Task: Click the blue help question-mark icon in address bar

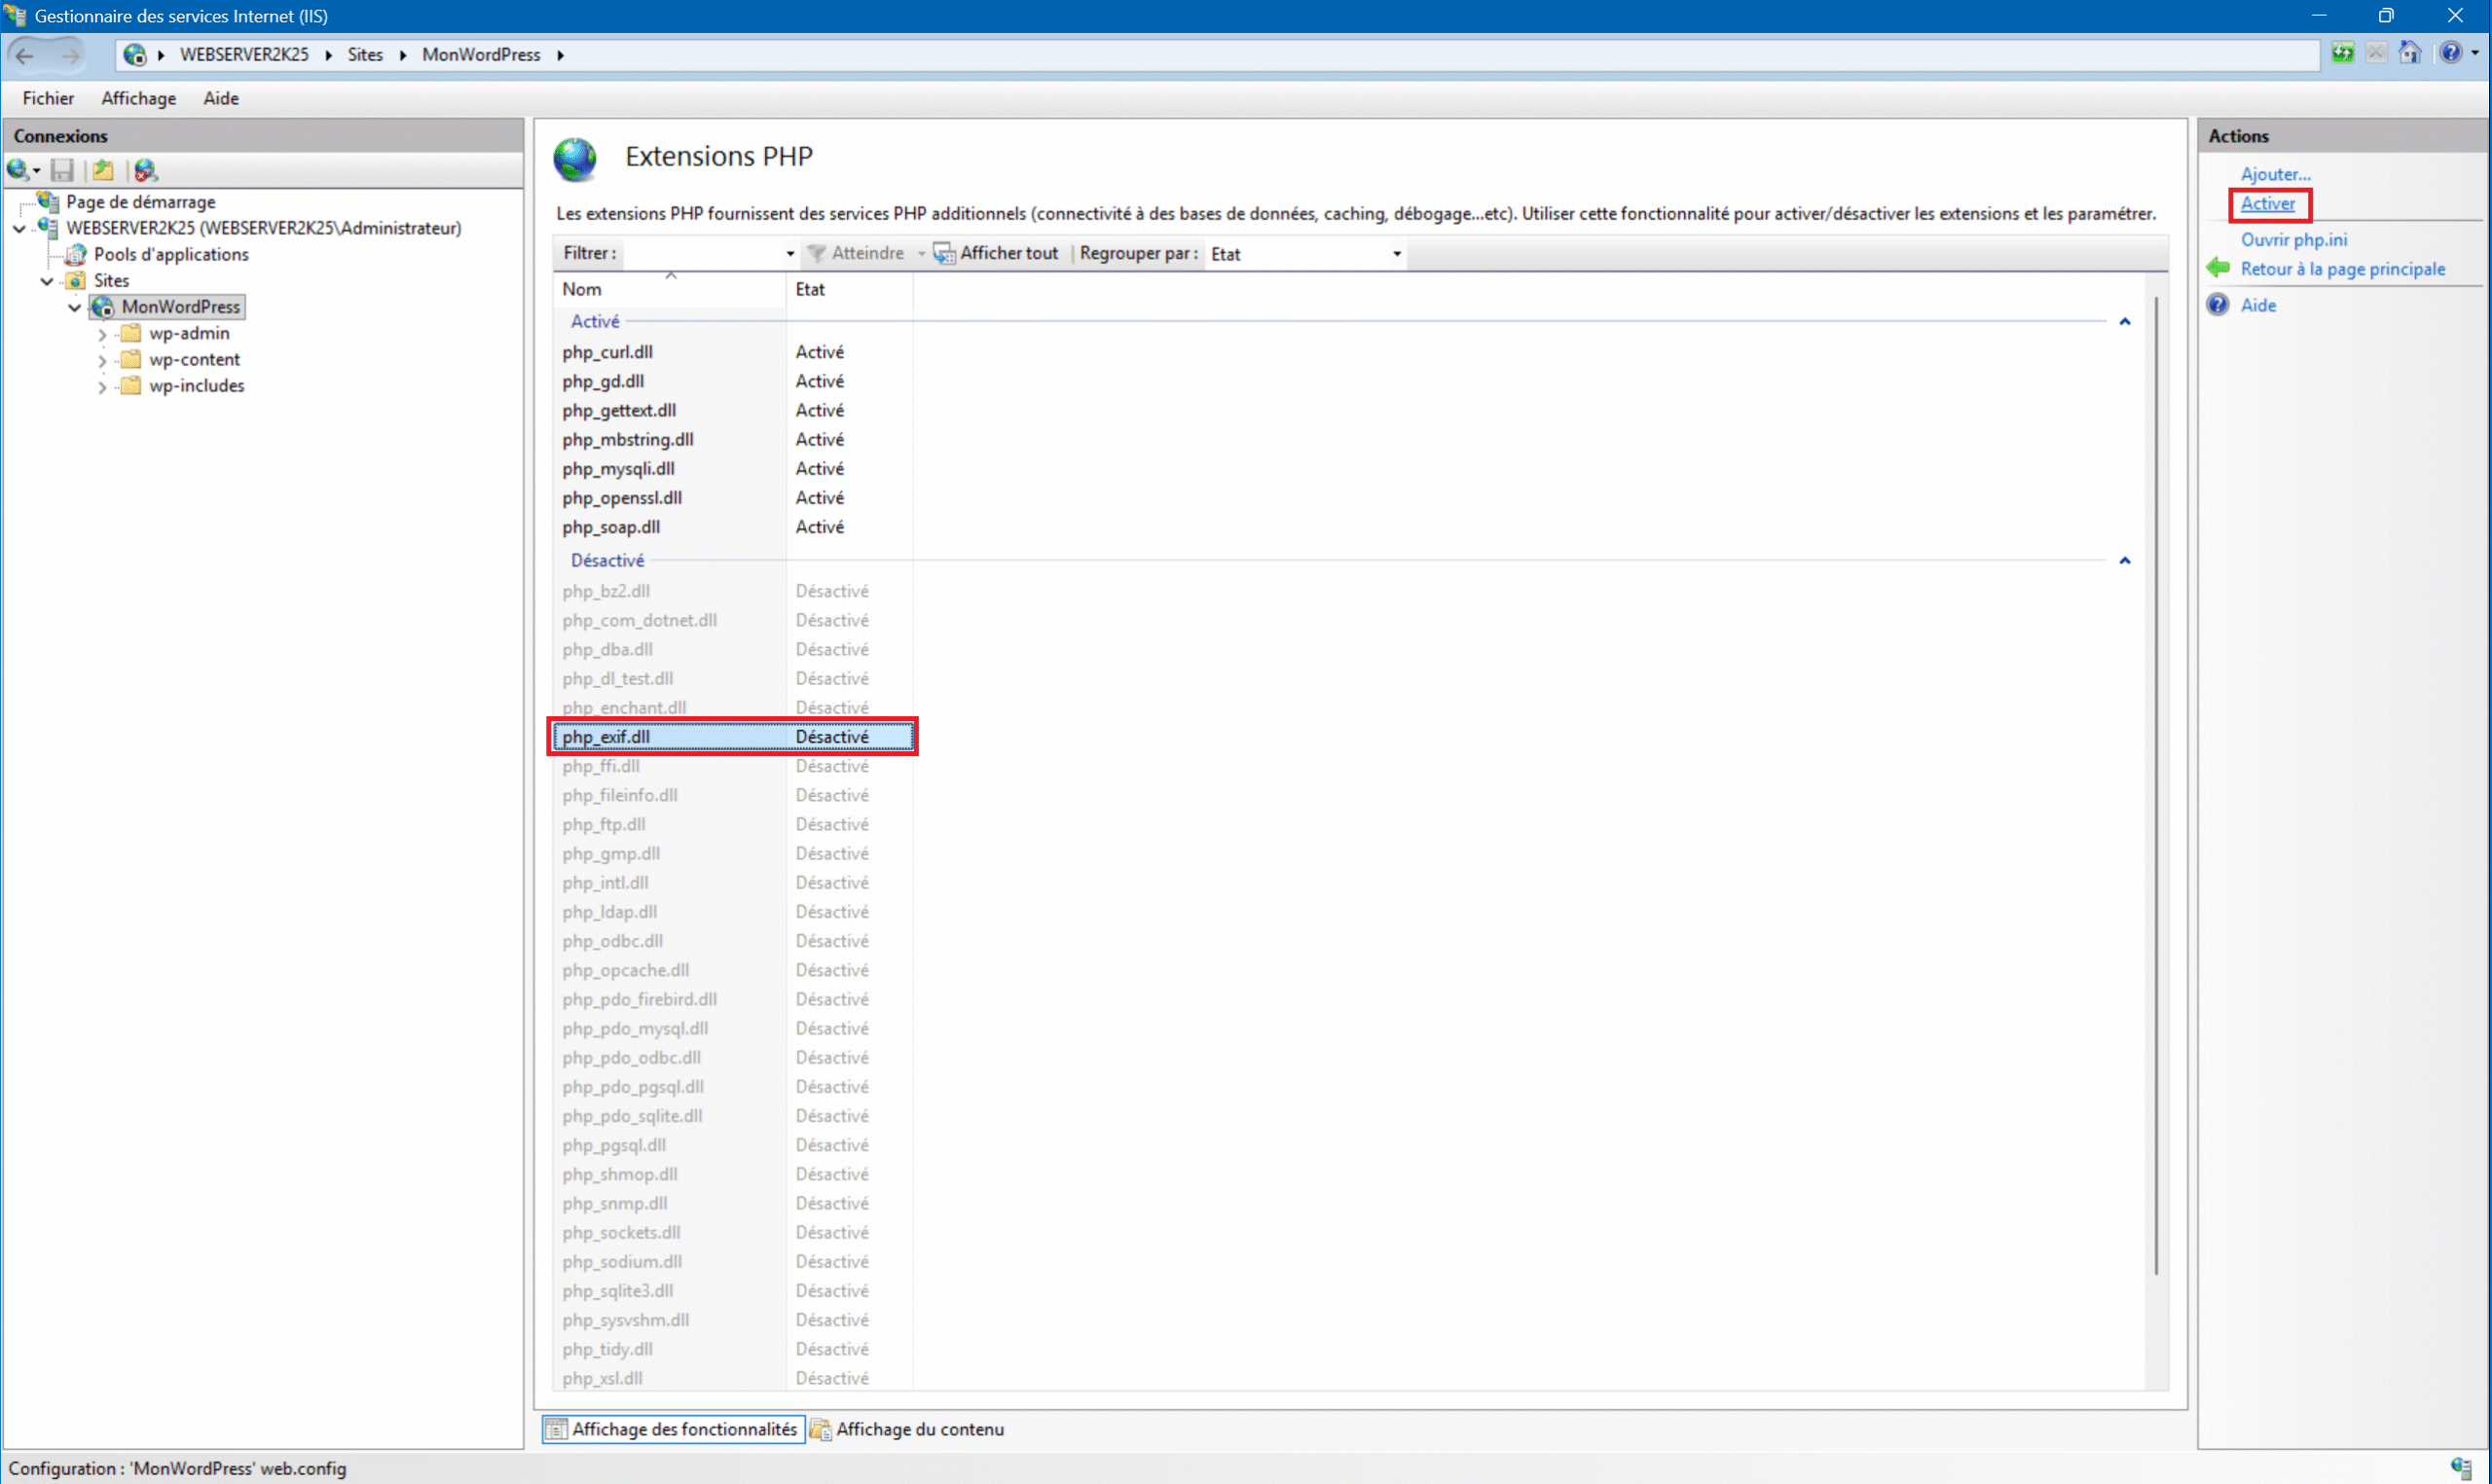Action: click(2450, 53)
